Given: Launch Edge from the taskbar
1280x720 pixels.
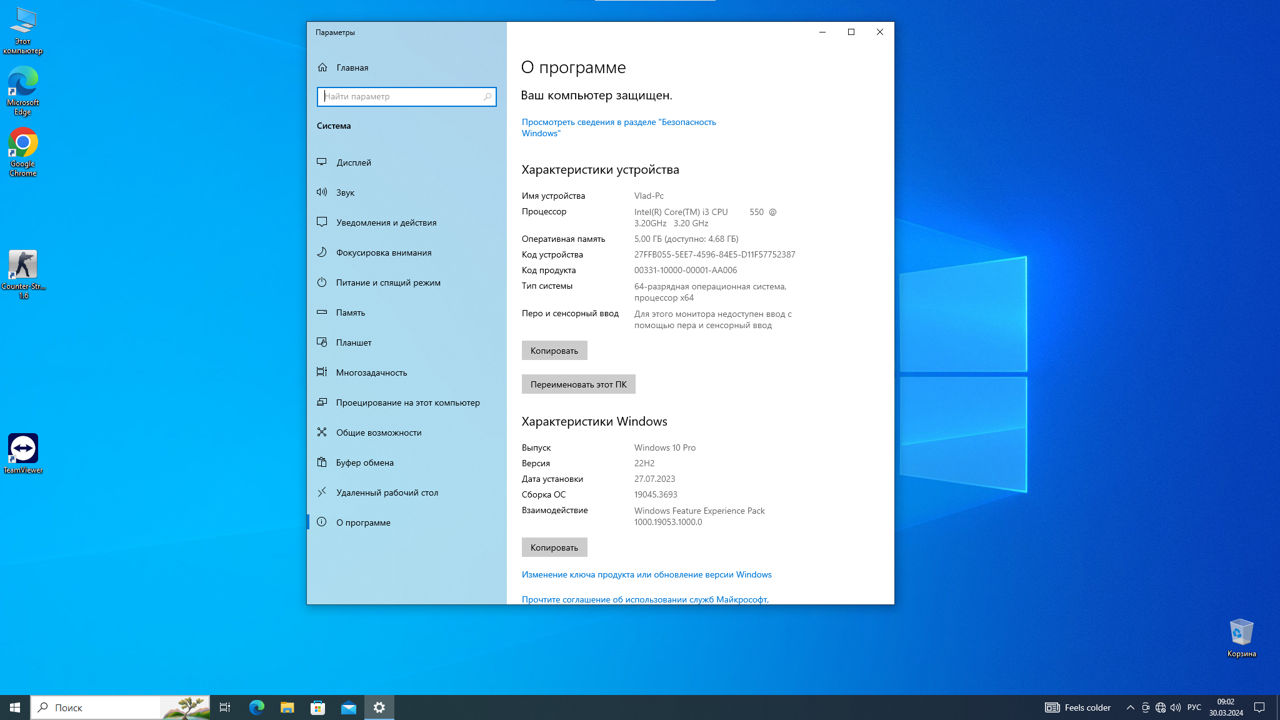Looking at the screenshot, I should pos(256,707).
